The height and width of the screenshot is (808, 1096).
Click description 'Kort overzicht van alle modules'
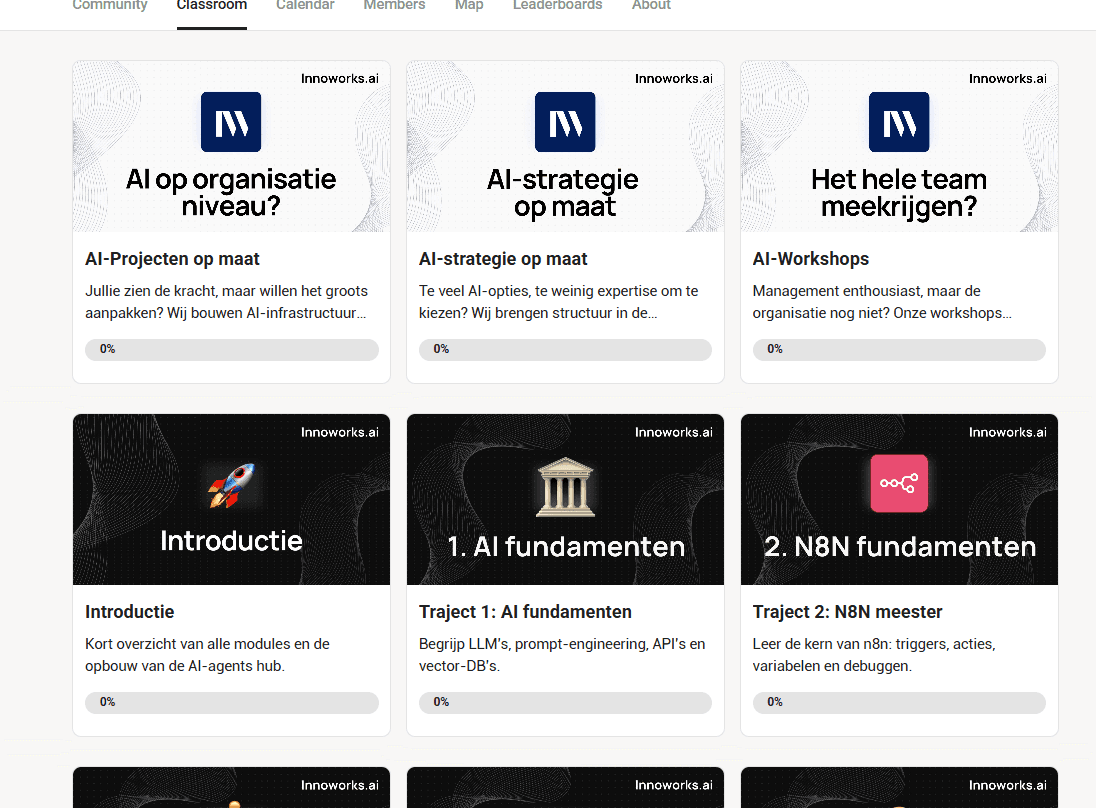[x=208, y=655]
